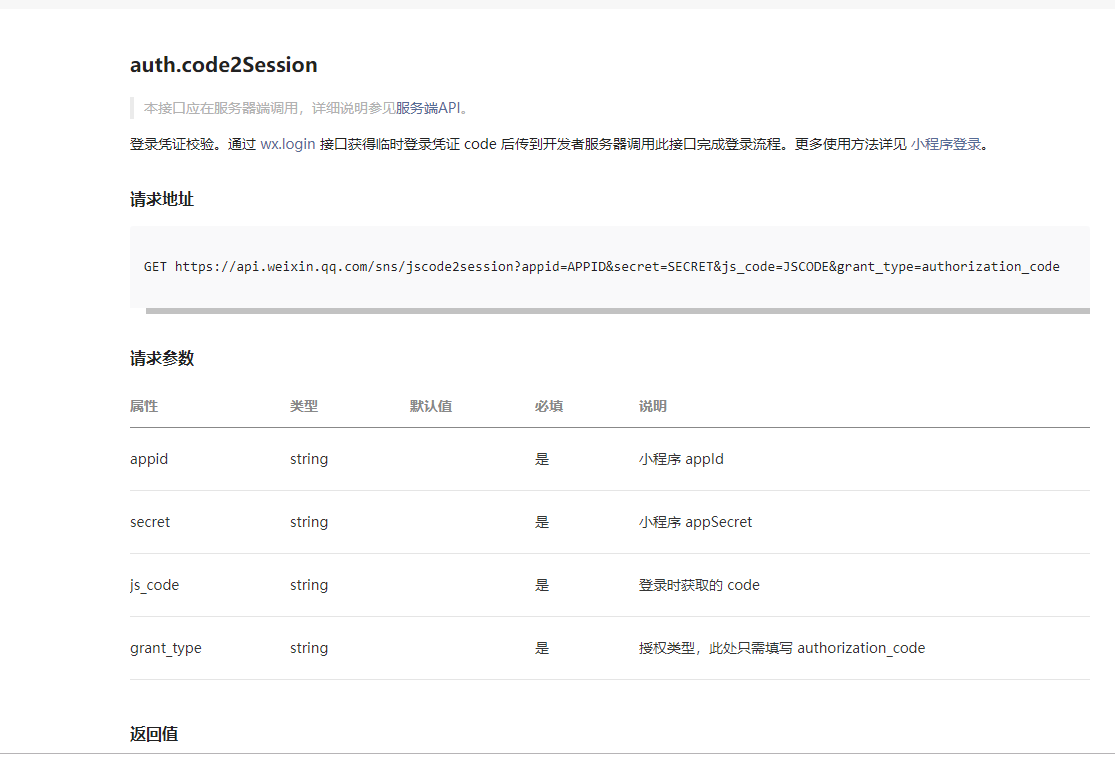Select the js_code name in the parameter table

click(154, 585)
